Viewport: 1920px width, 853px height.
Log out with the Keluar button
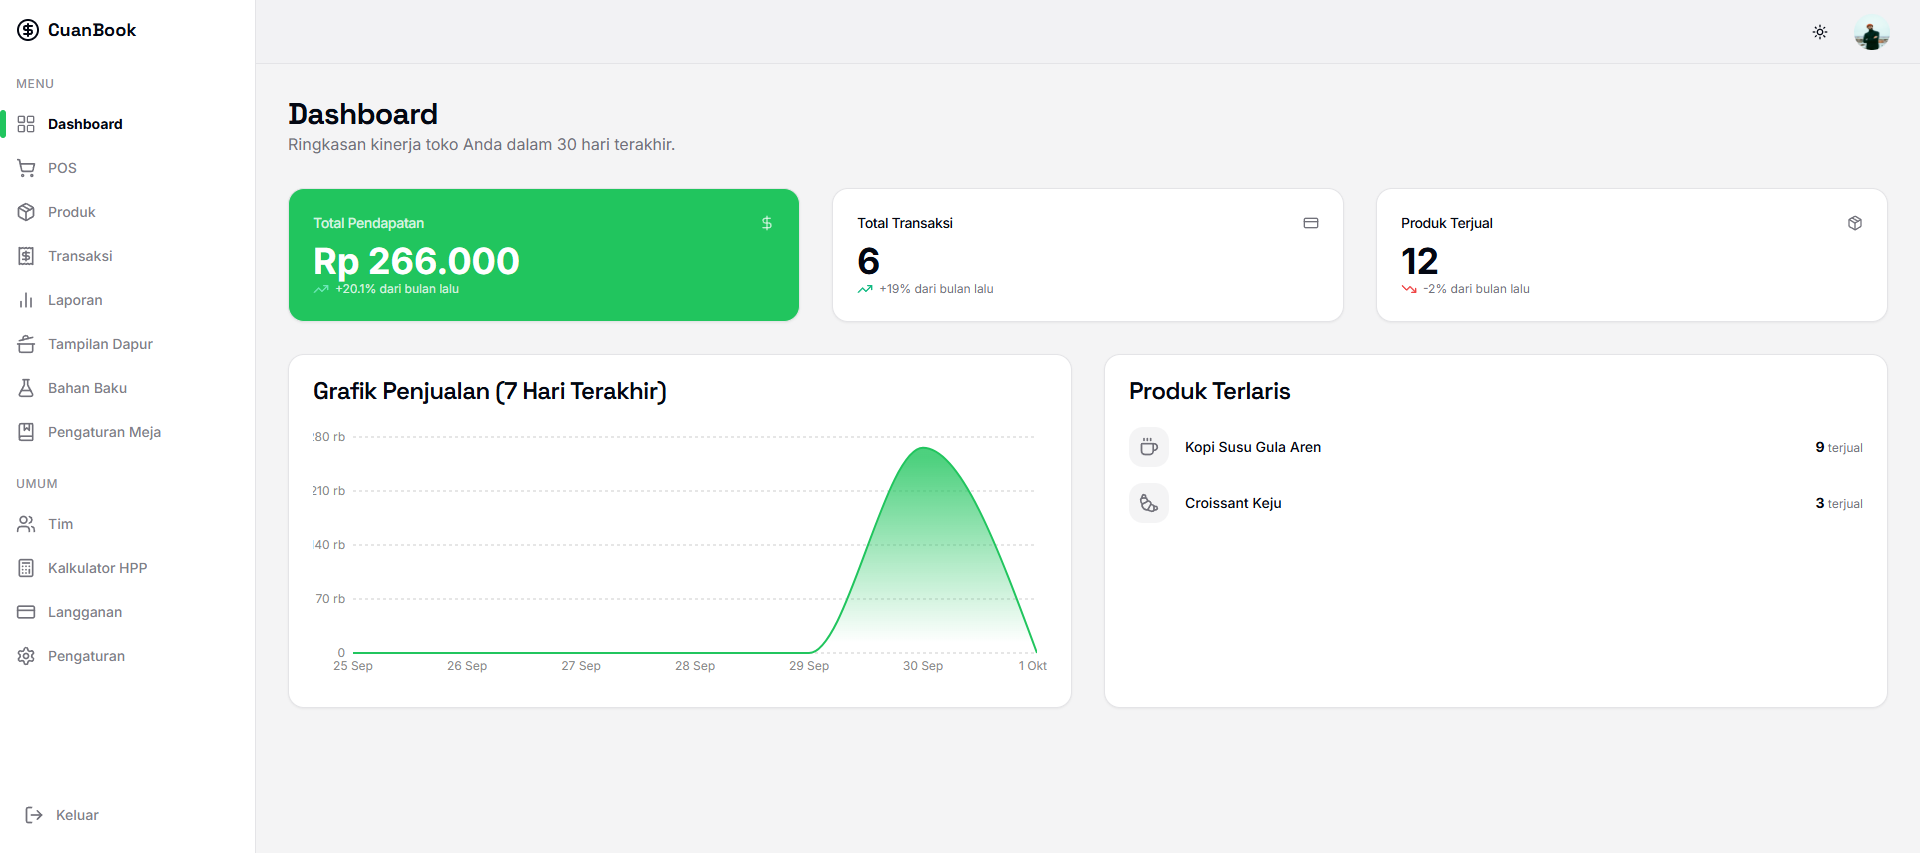tap(62, 815)
